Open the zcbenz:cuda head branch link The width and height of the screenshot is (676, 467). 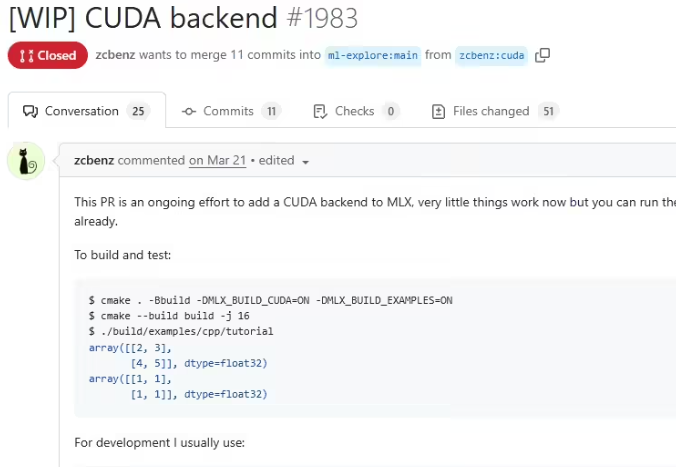tap(492, 56)
